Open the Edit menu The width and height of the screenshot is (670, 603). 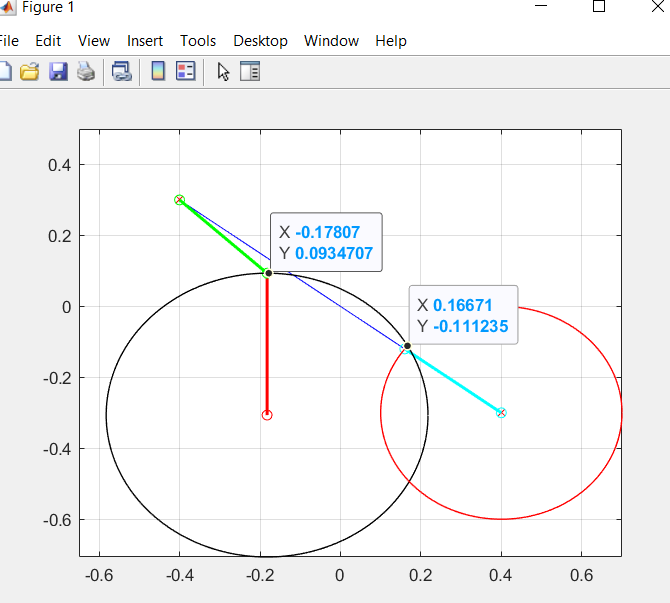pos(48,41)
